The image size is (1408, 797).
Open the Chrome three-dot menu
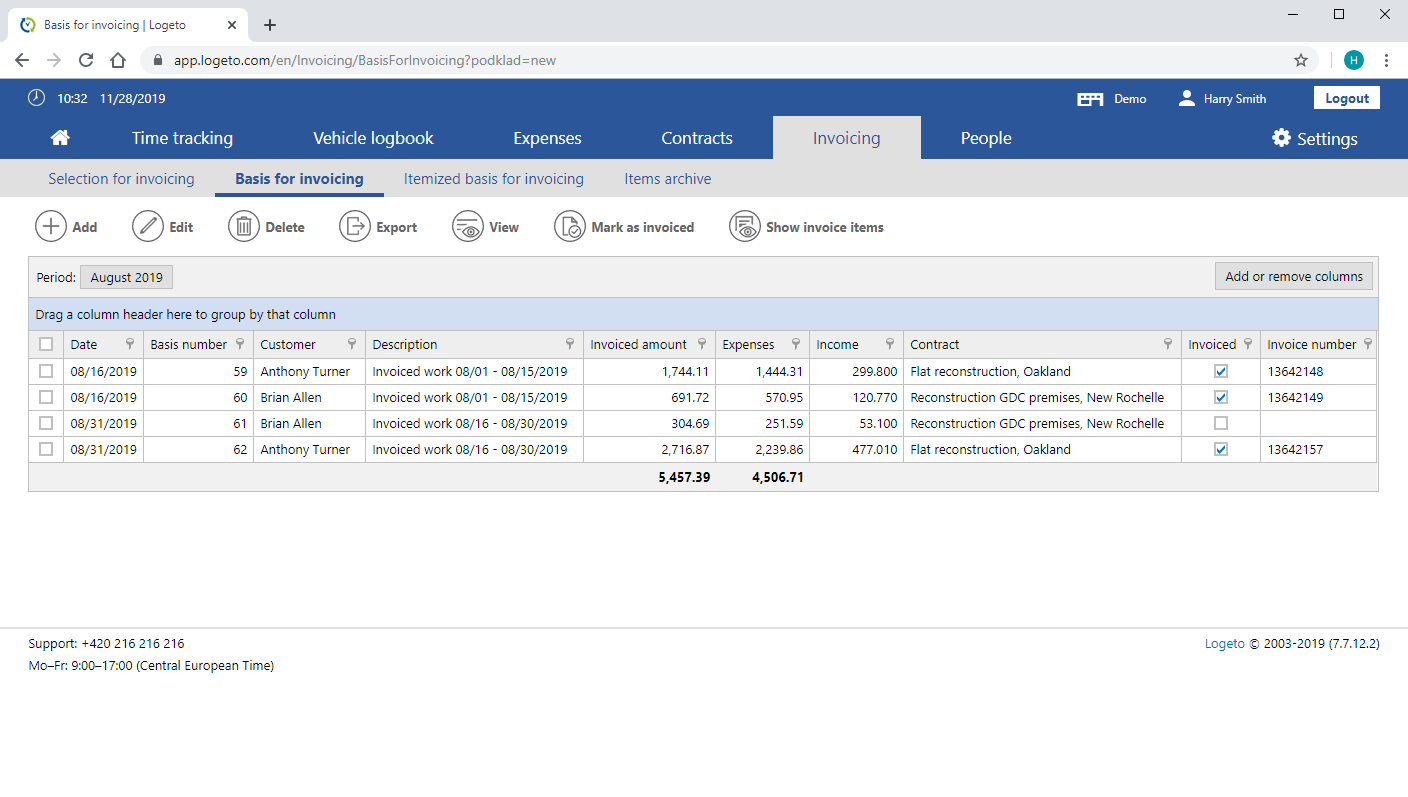click(1386, 60)
